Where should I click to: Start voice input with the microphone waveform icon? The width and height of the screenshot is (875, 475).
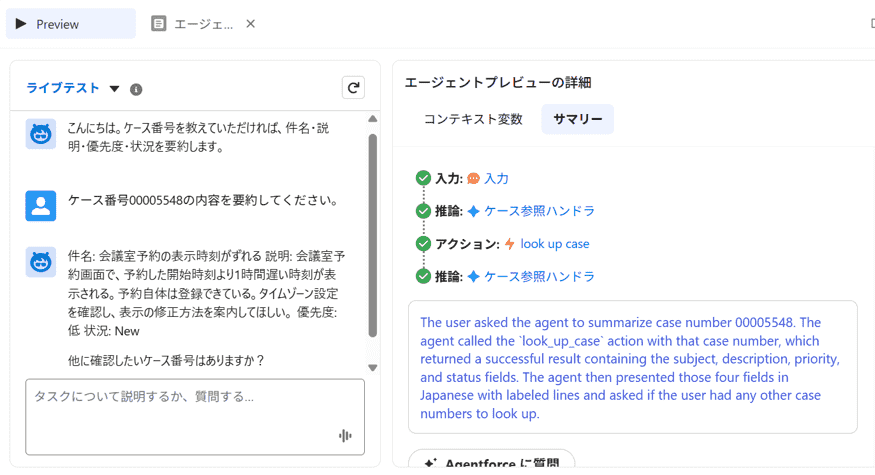(x=345, y=436)
